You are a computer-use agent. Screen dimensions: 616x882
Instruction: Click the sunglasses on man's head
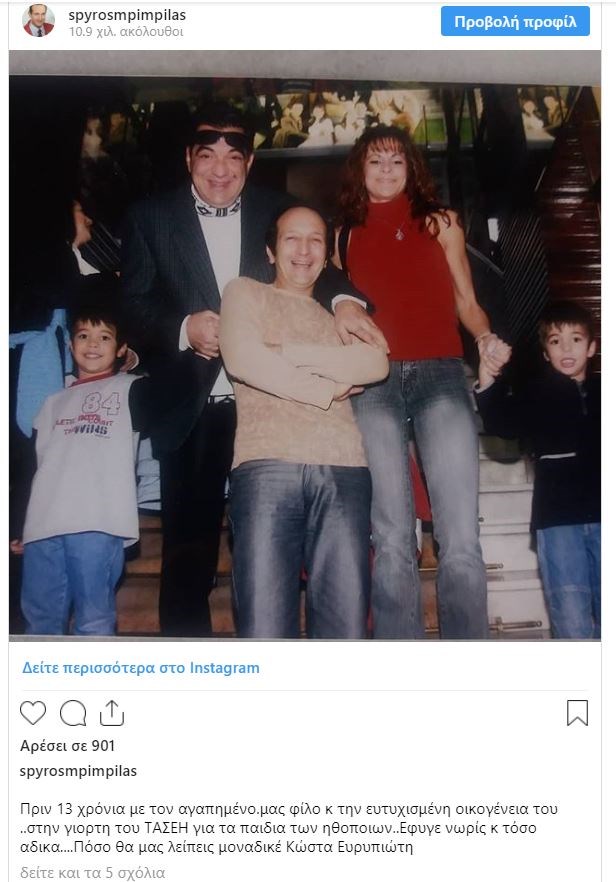point(221,139)
